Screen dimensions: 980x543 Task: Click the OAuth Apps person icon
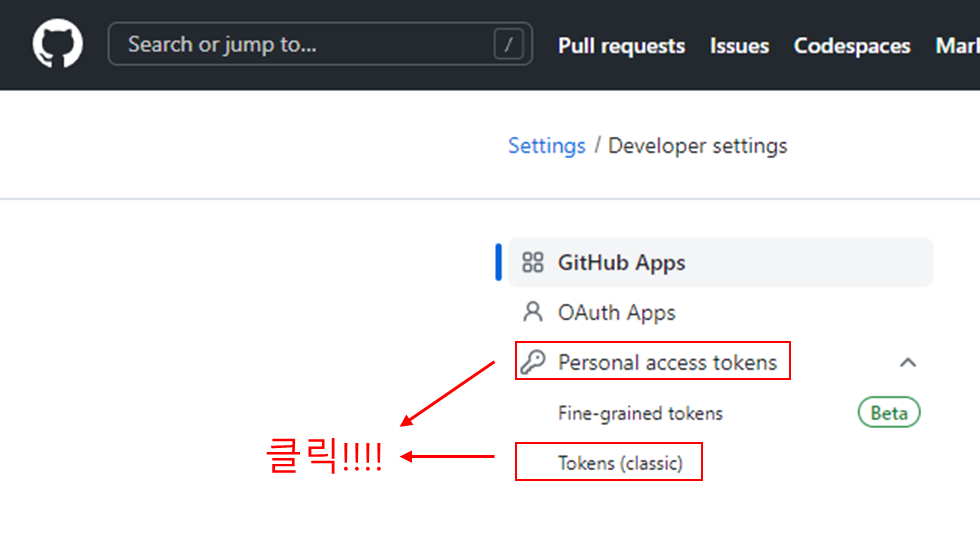(x=532, y=312)
